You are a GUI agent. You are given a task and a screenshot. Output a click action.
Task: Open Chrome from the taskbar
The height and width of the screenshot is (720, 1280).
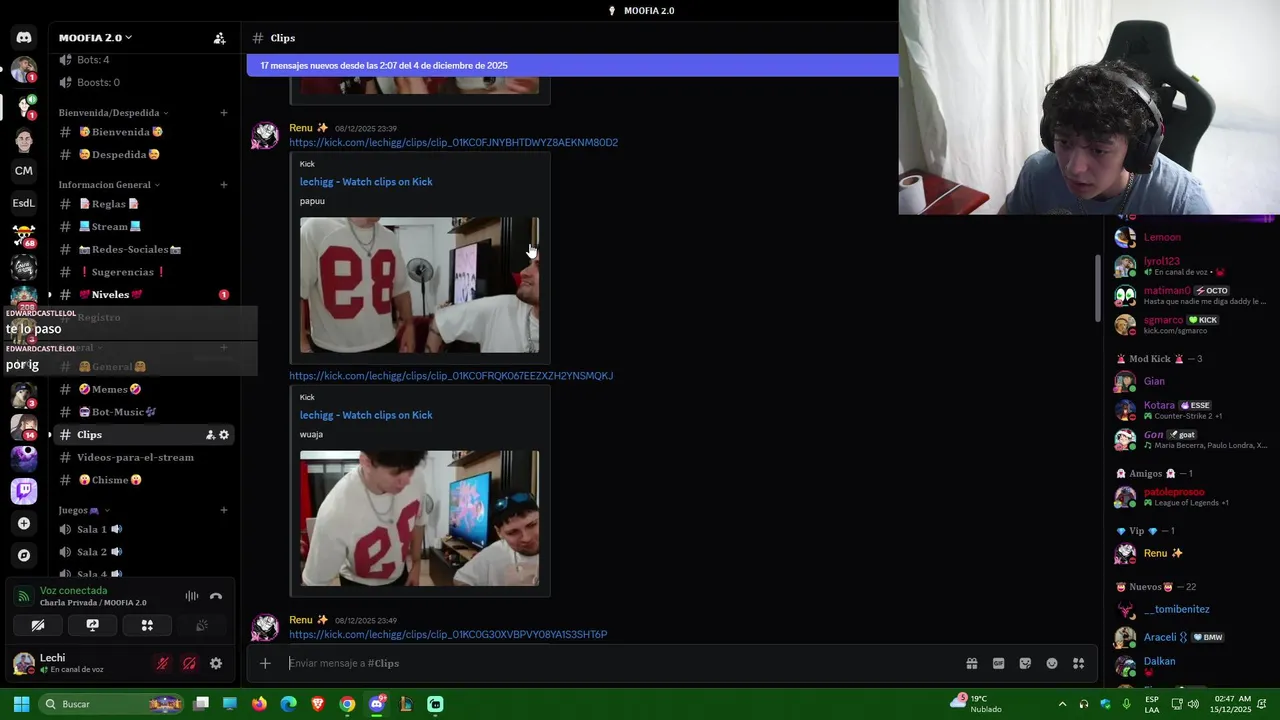tap(347, 704)
